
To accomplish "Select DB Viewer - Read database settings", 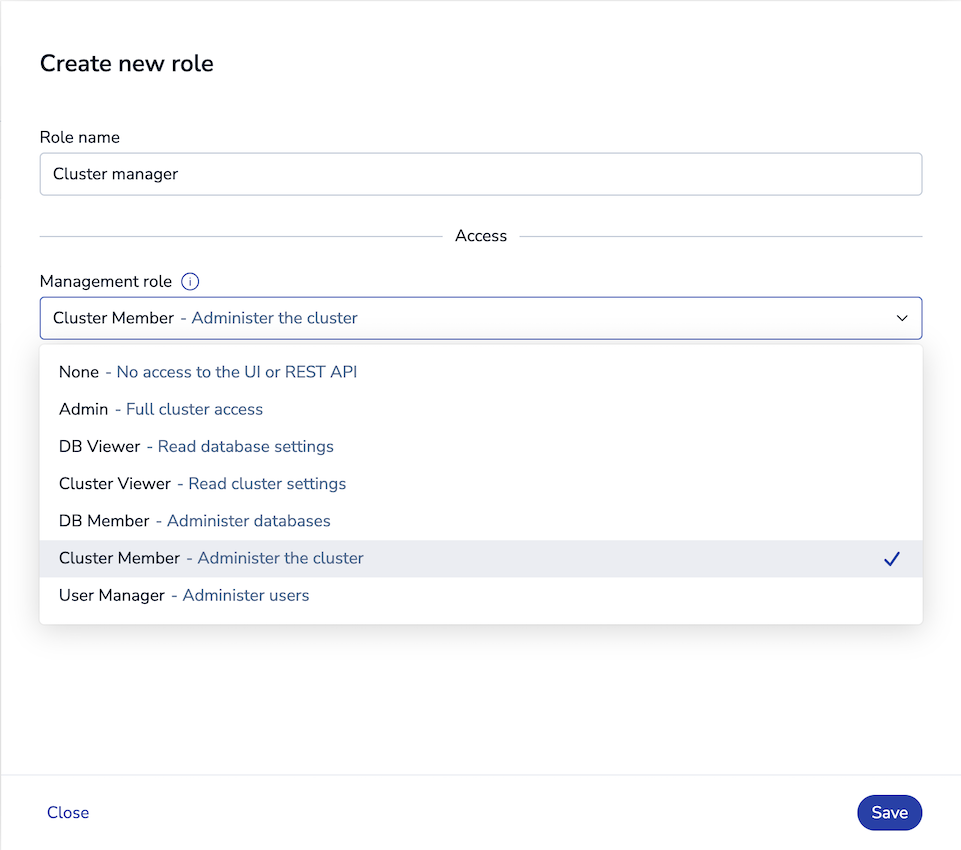I will click(x=196, y=446).
